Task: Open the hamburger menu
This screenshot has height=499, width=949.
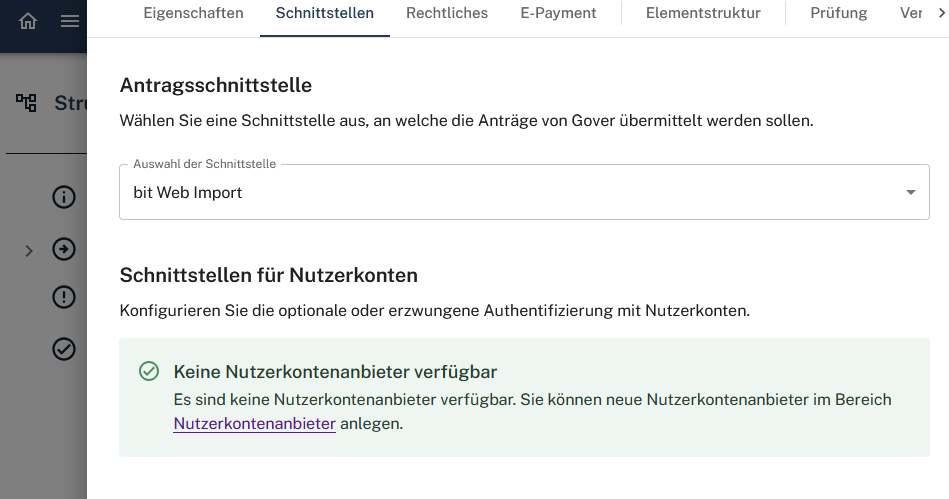Action: coord(70,21)
